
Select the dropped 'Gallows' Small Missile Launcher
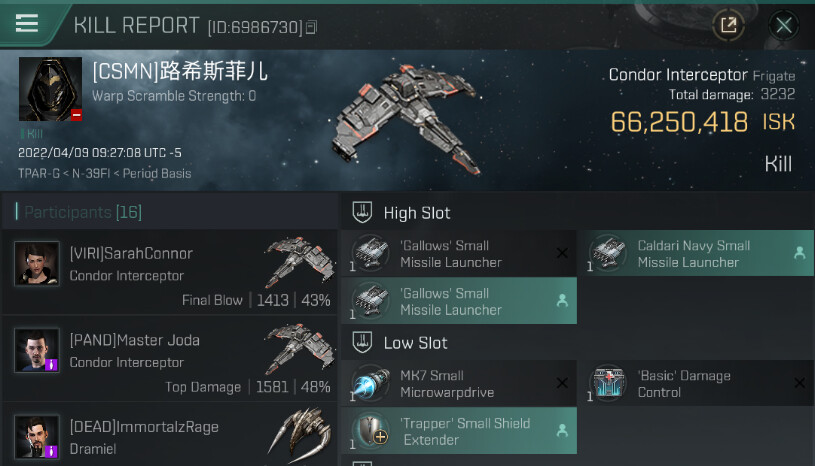459,301
